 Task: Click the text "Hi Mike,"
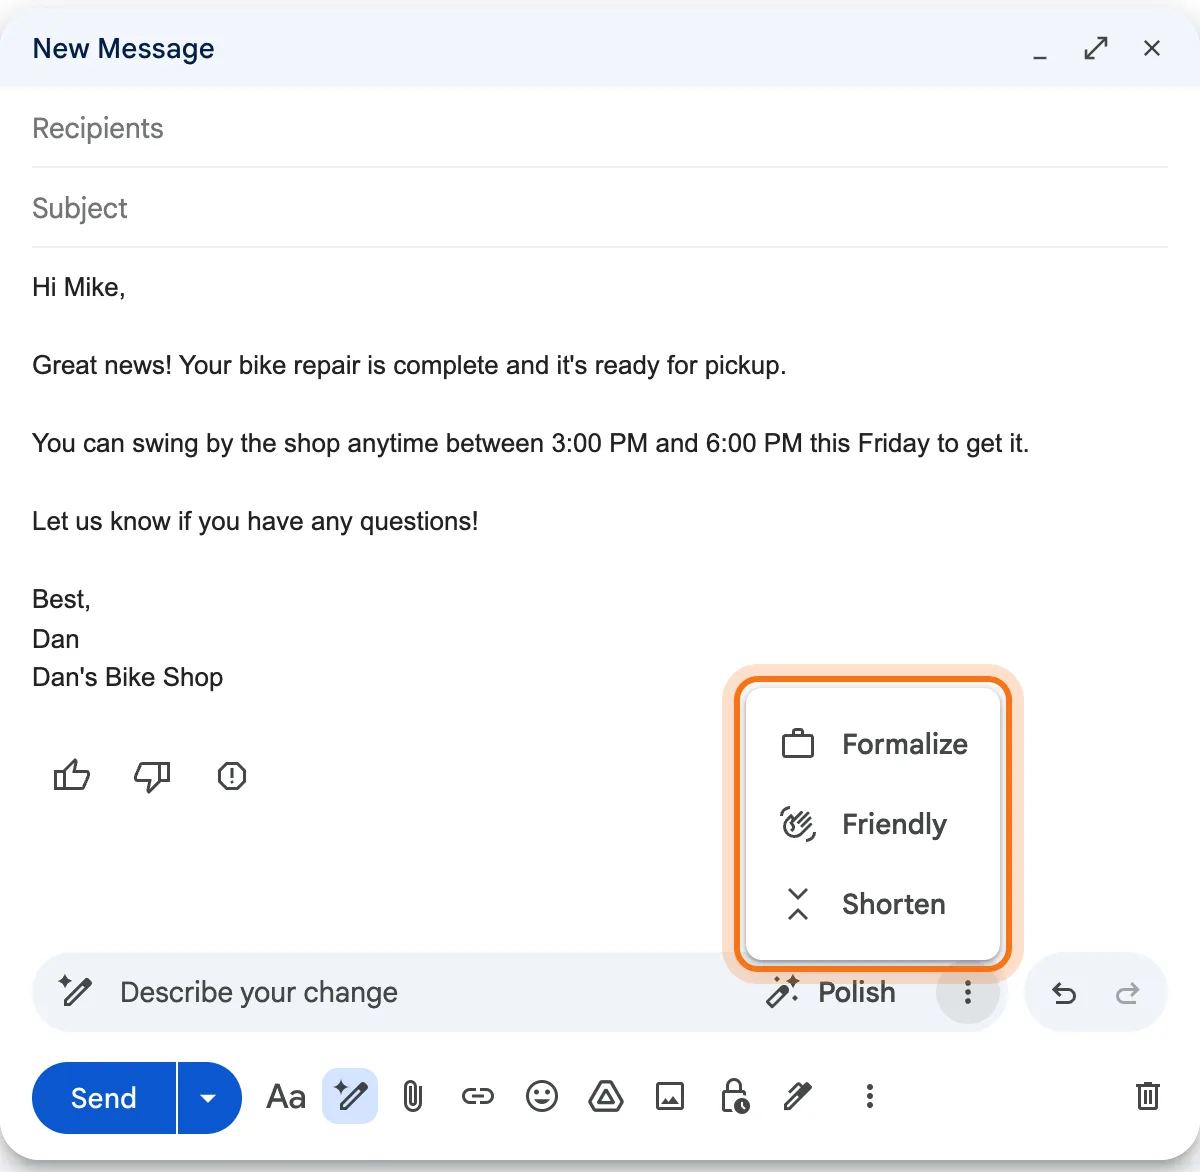click(79, 287)
